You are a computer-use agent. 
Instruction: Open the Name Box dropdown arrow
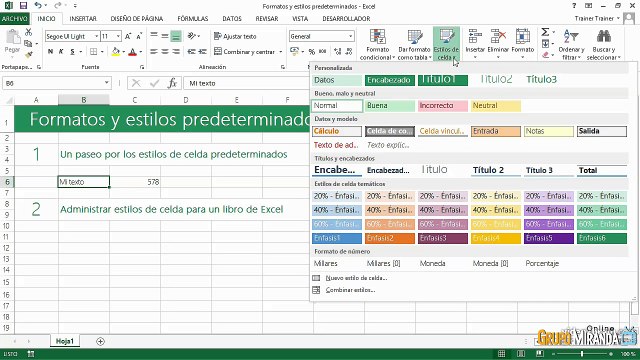[107, 83]
